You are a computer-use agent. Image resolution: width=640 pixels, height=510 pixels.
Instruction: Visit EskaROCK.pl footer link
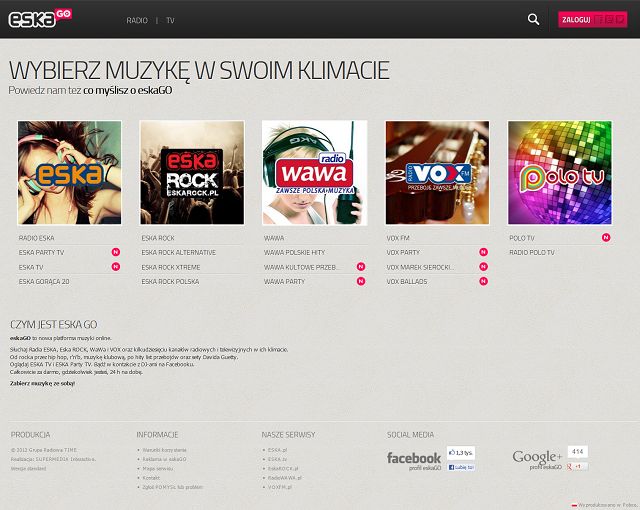(283, 469)
